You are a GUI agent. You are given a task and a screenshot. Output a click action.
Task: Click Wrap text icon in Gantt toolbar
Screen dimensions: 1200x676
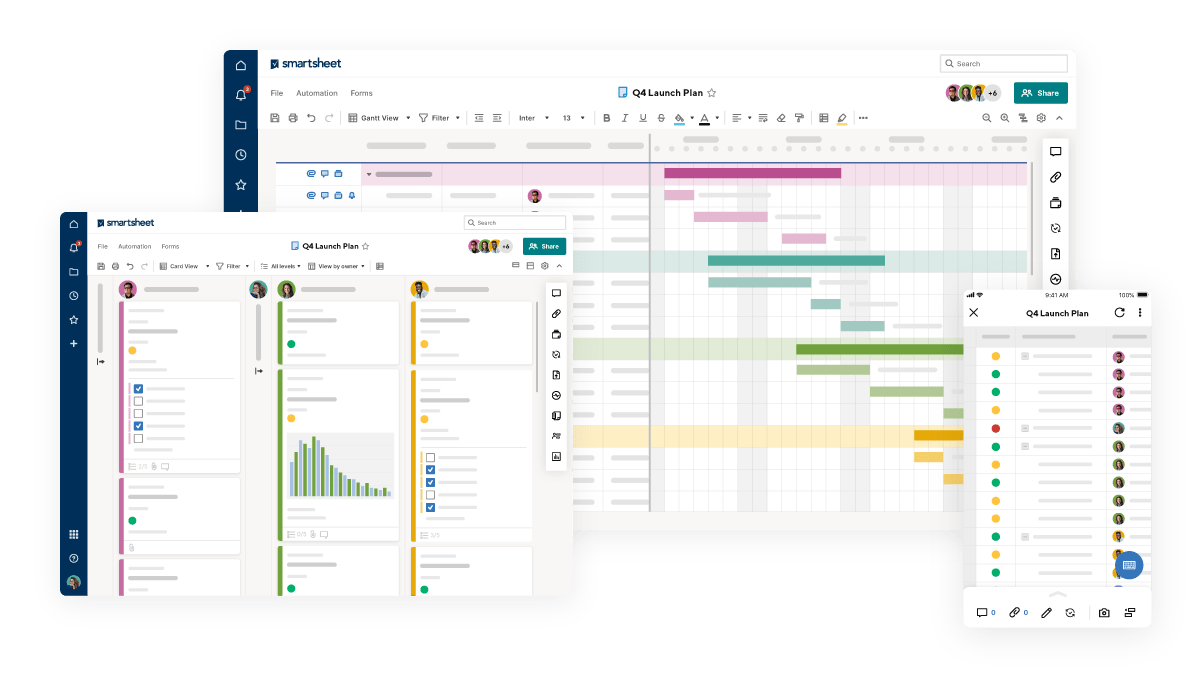[x=763, y=118]
